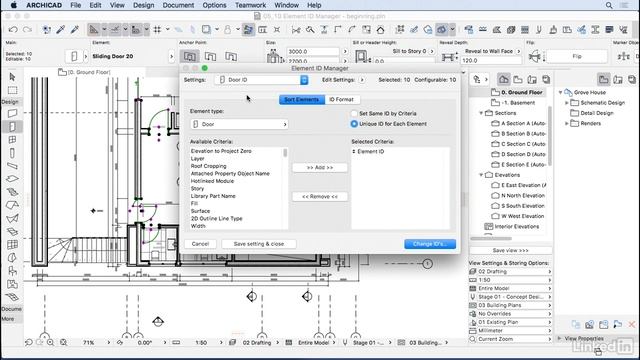
Task: Select the Wall tool in the toolbox
Action: [x=12, y=113]
